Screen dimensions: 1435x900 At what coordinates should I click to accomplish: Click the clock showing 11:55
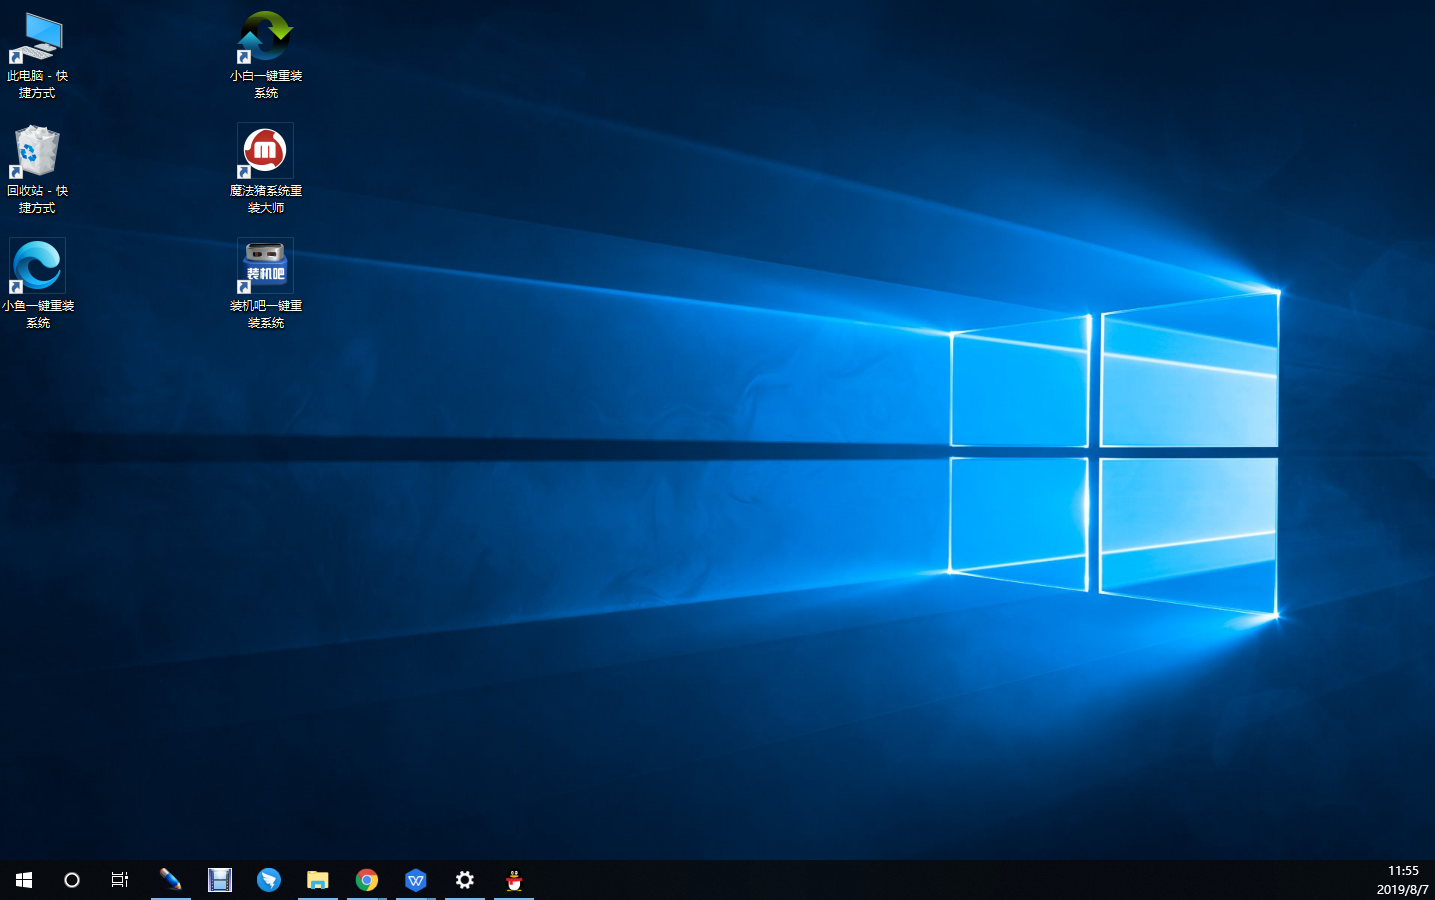1403,871
